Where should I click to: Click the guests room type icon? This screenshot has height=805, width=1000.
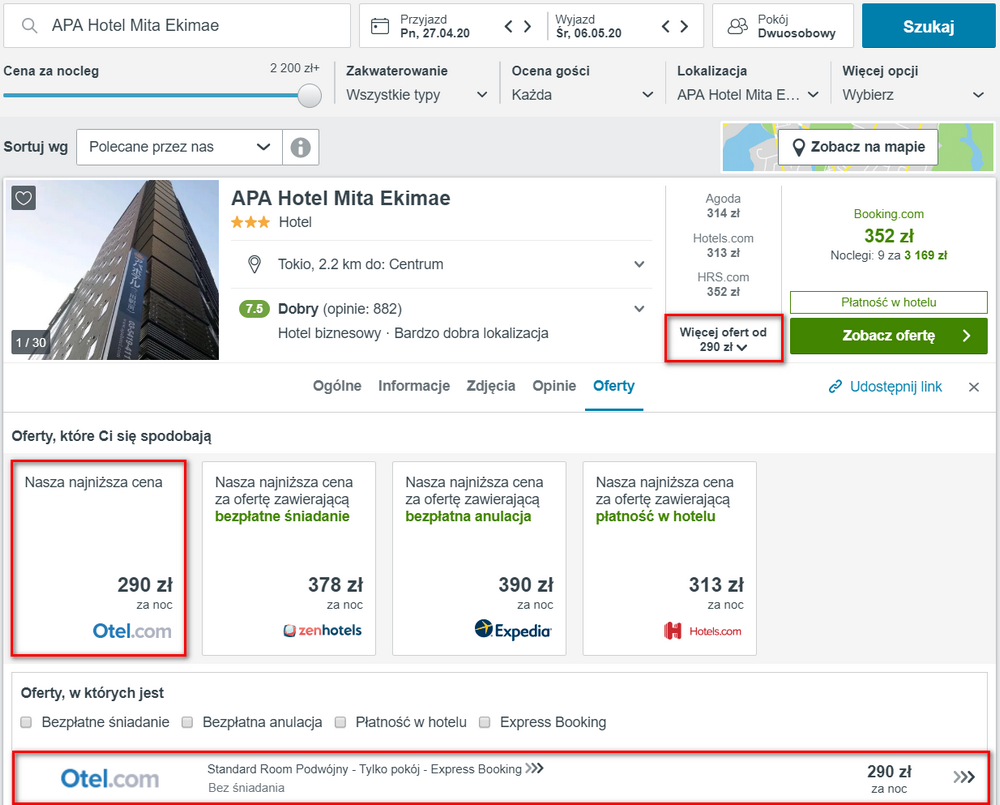coord(738,26)
